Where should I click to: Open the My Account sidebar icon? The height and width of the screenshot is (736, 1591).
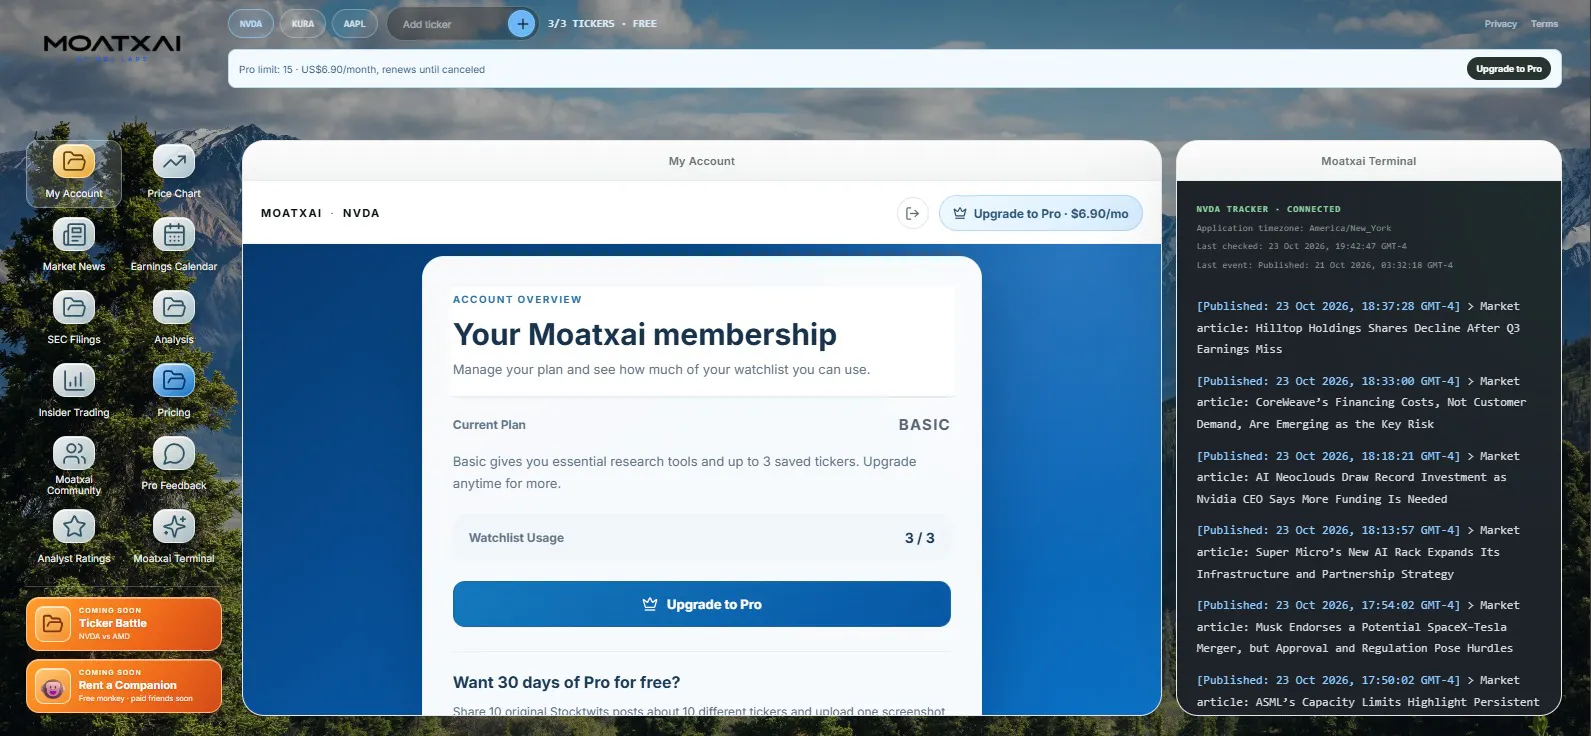coord(74,162)
